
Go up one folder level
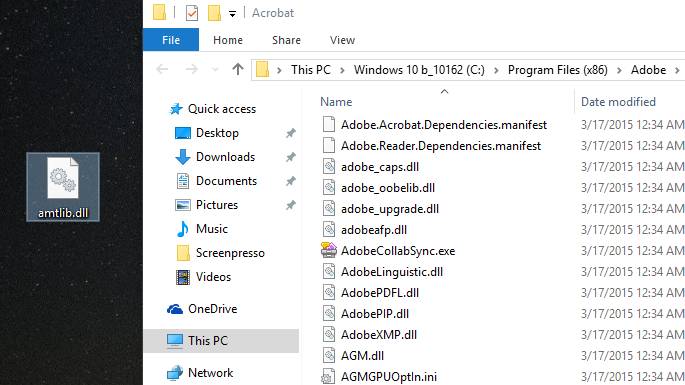pyautogui.click(x=238, y=69)
